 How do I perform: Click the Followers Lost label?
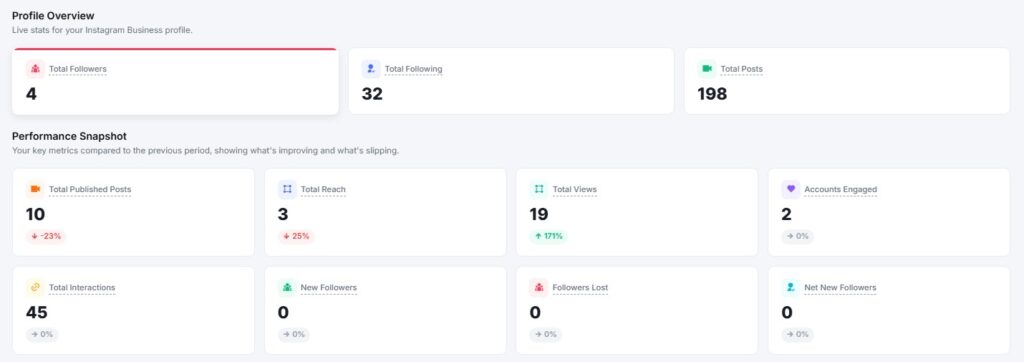(581, 288)
